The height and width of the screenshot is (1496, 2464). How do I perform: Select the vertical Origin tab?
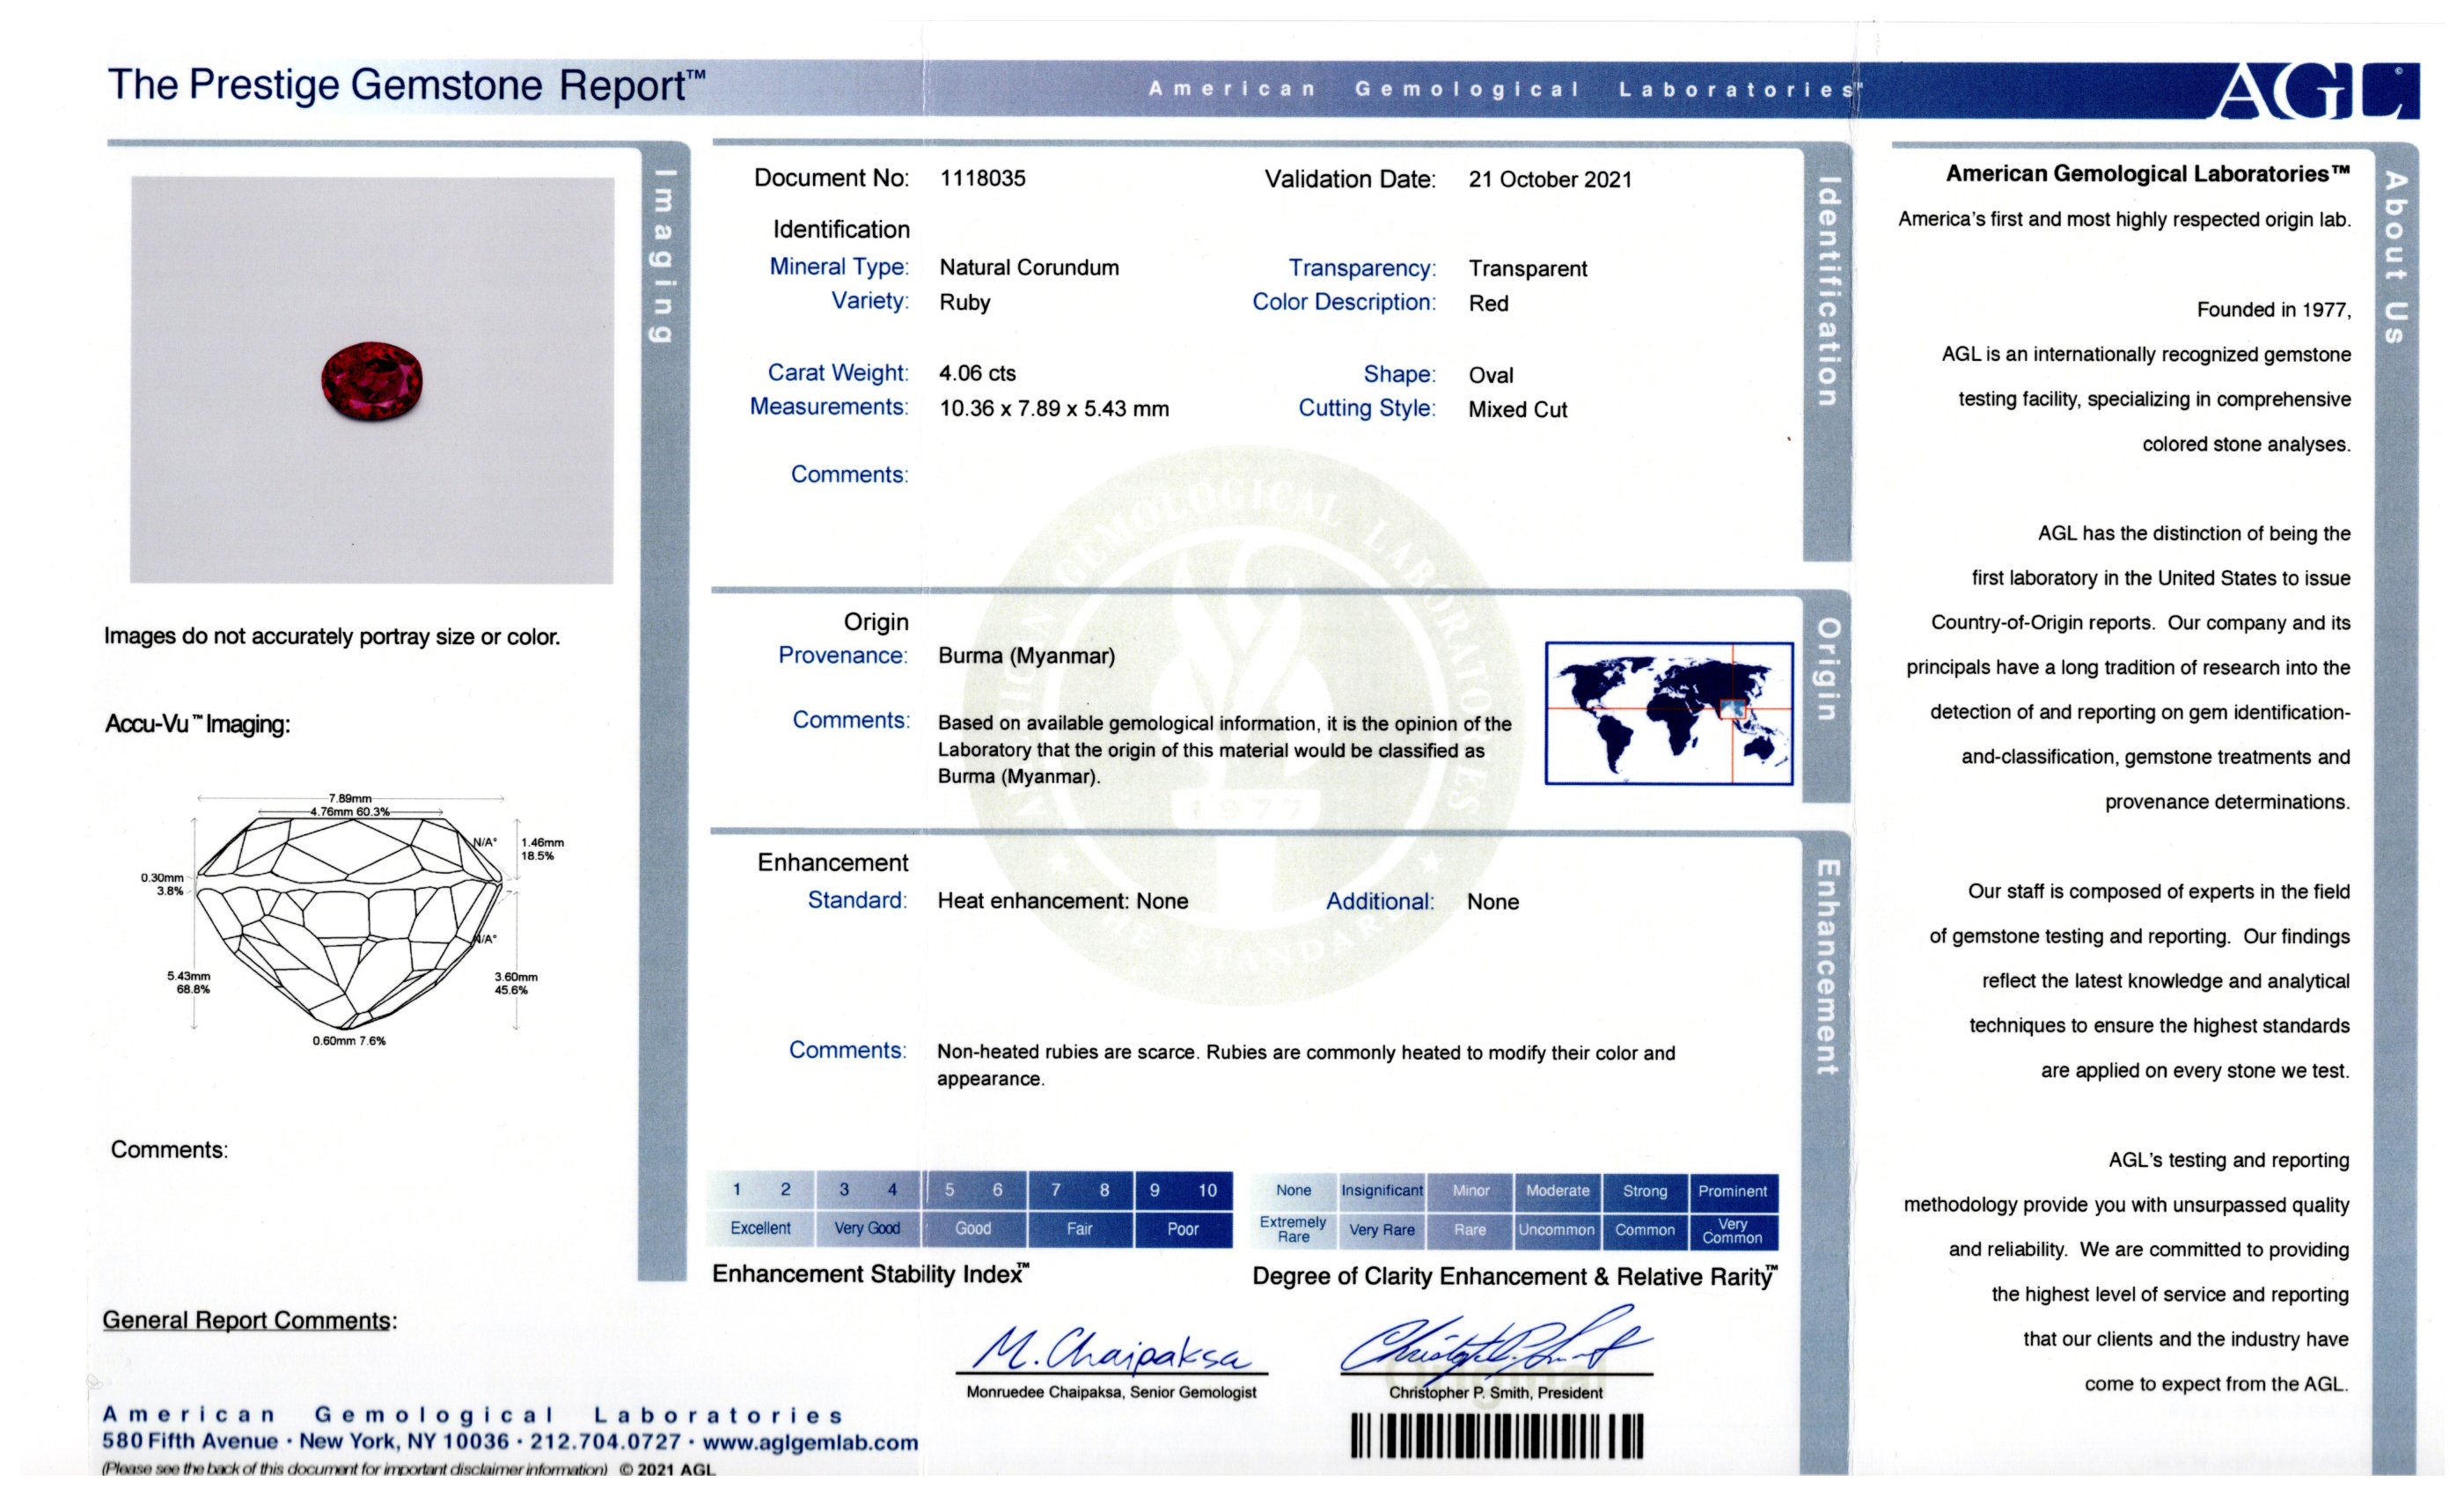tap(1827, 670)
